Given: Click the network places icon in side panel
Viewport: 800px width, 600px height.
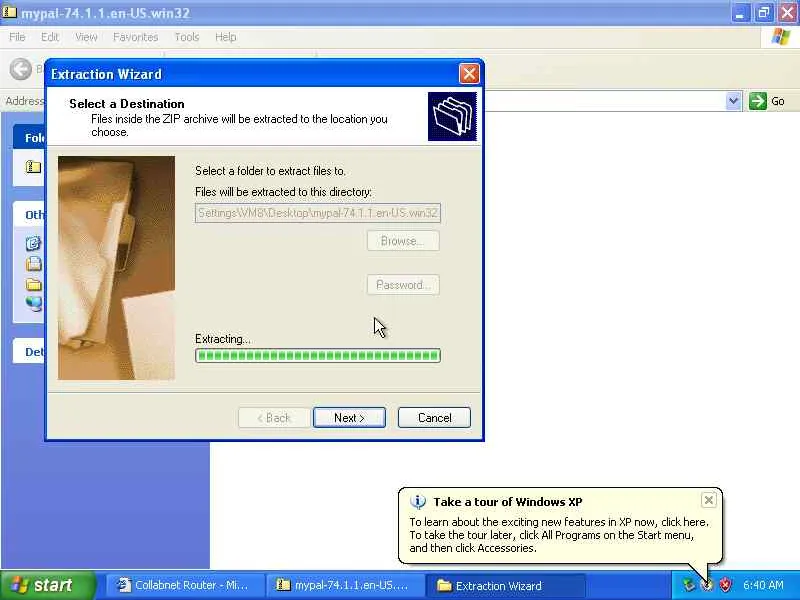Looking at the screenshot, I should click(34, 304).
